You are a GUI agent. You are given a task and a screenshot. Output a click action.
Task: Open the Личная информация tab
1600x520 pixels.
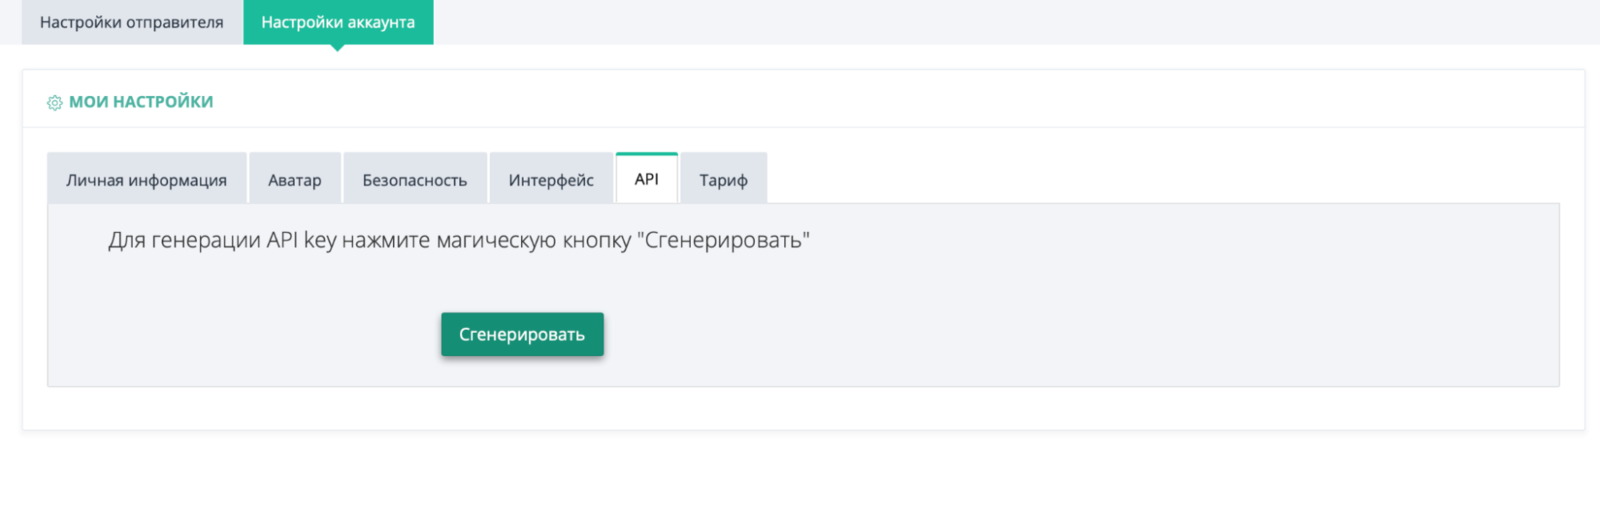click(x=147, y=180)
